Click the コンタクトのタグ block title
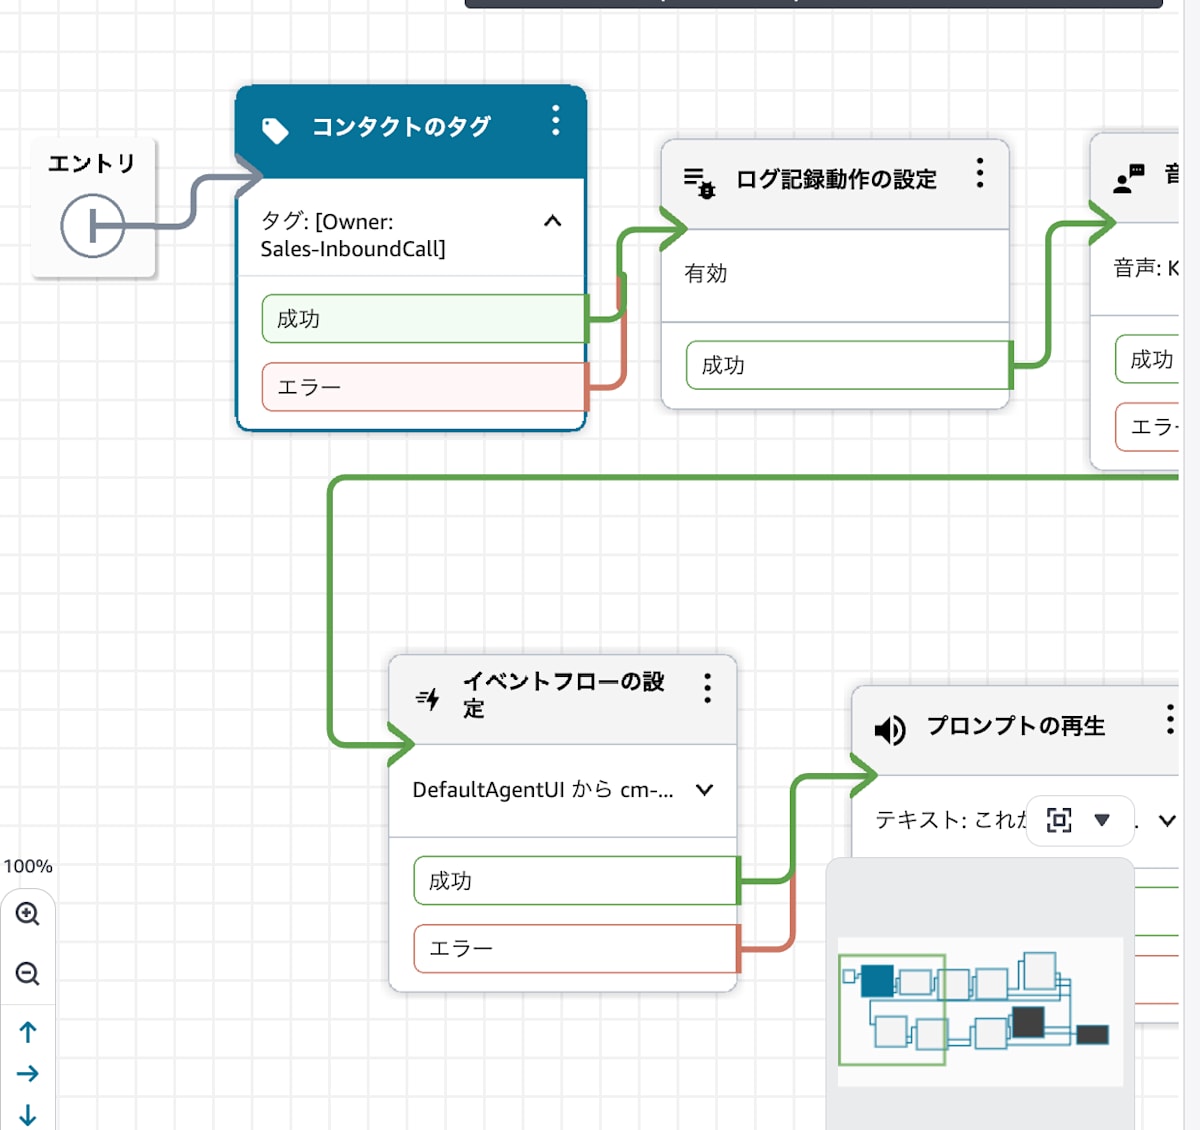Viewport: 1200px width, 1130px height. click(401, 127)
